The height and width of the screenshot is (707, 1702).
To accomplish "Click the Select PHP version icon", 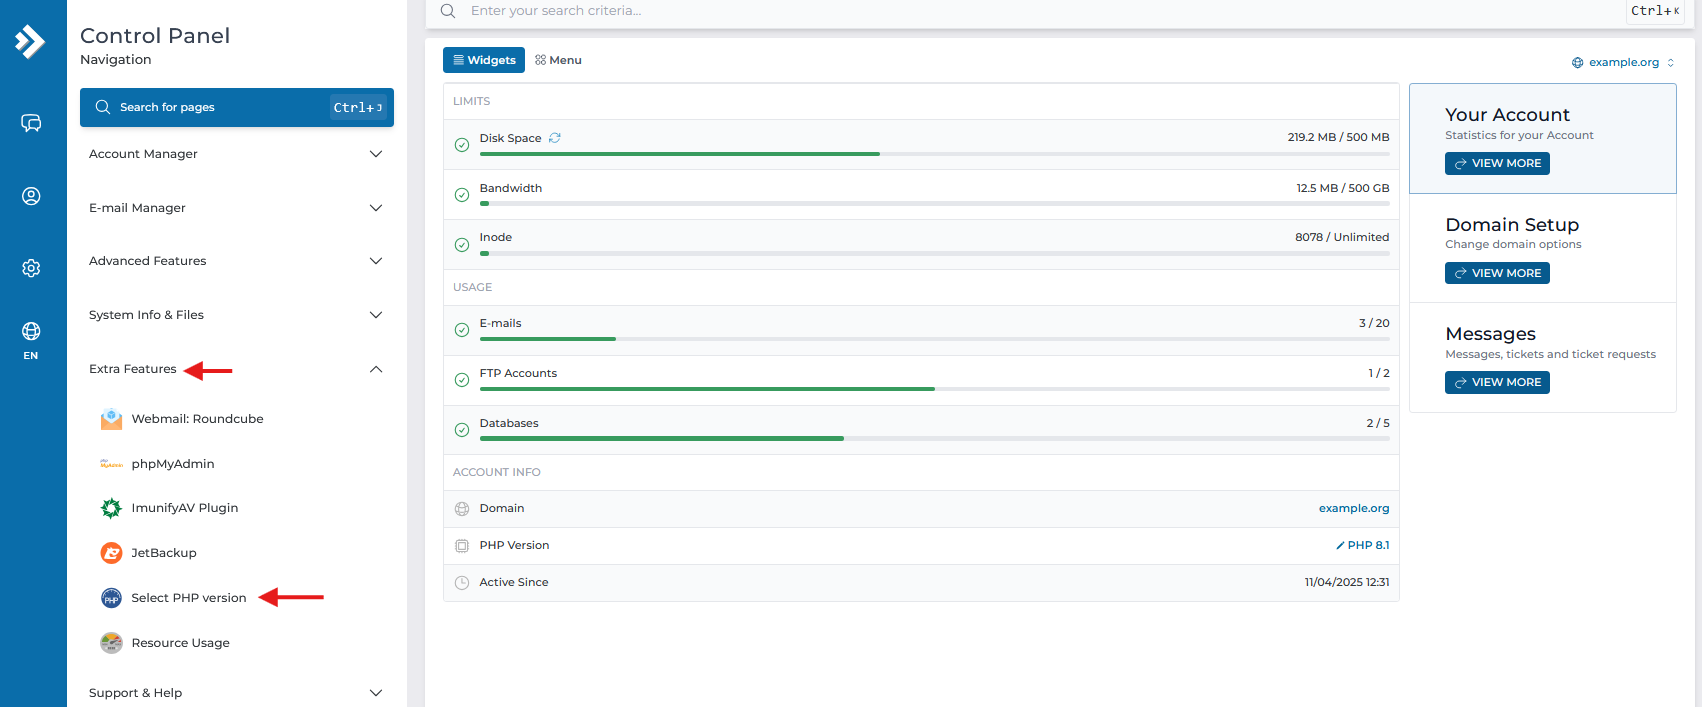I will pyautogui.click(x=111, y=598).
